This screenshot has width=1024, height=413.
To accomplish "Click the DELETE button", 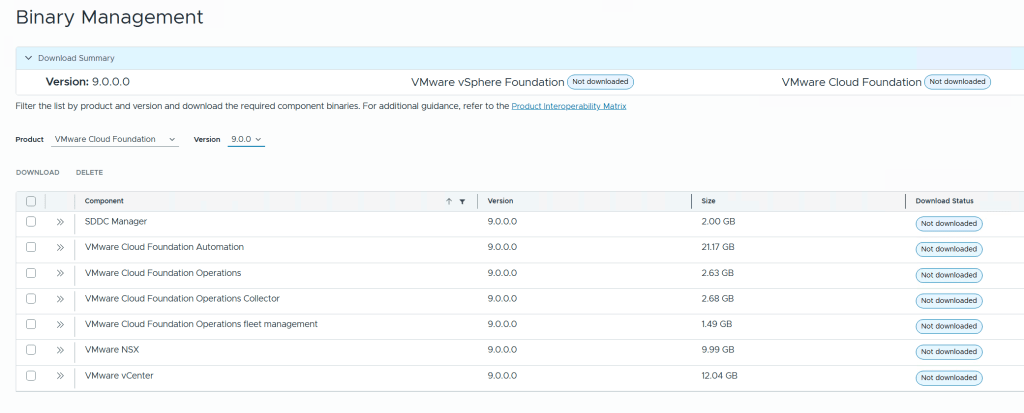I will [89, 172].
